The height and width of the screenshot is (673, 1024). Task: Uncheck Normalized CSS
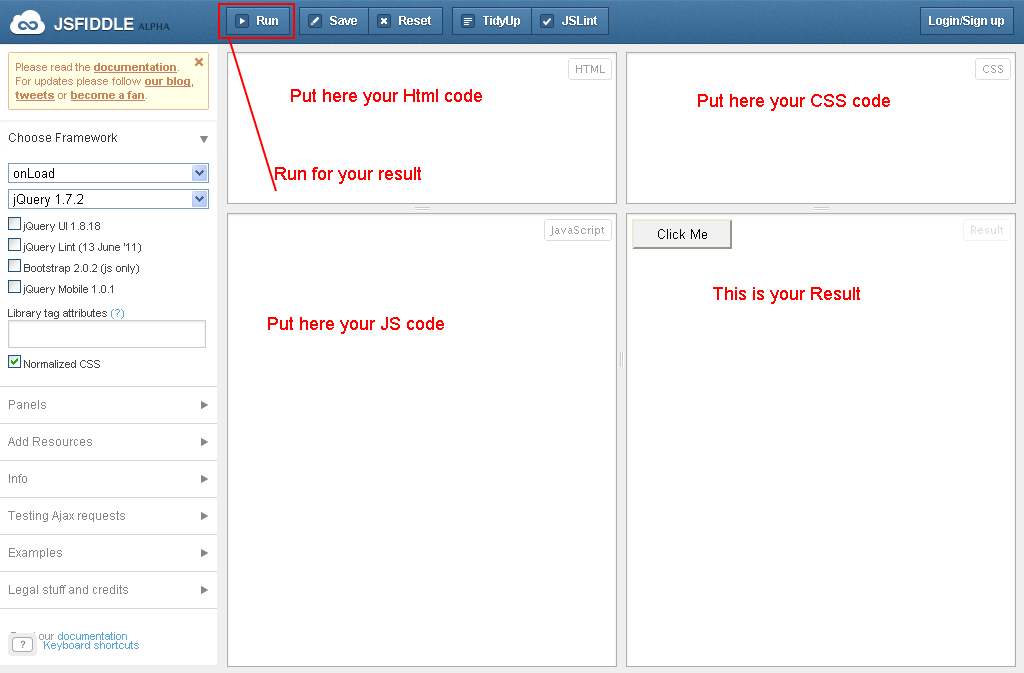pos(14,362)
